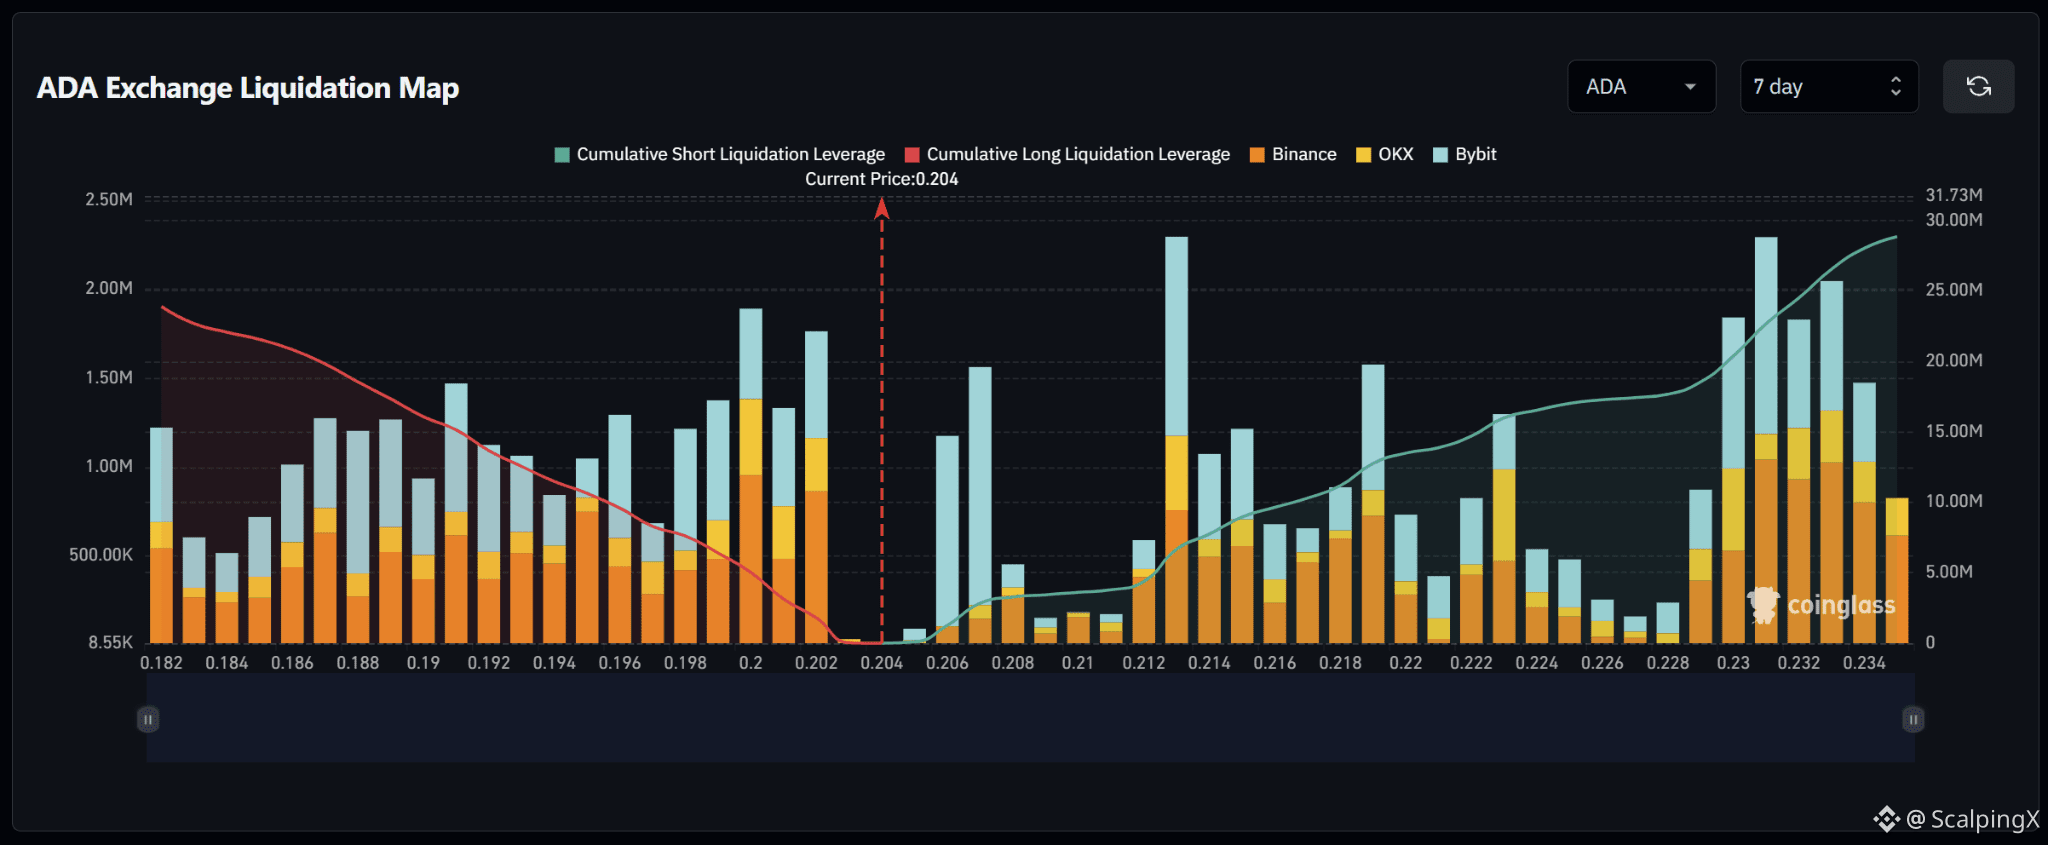Click the 0.216 price axis label
Viewport: 2048px width, 845px height.
1275,663
